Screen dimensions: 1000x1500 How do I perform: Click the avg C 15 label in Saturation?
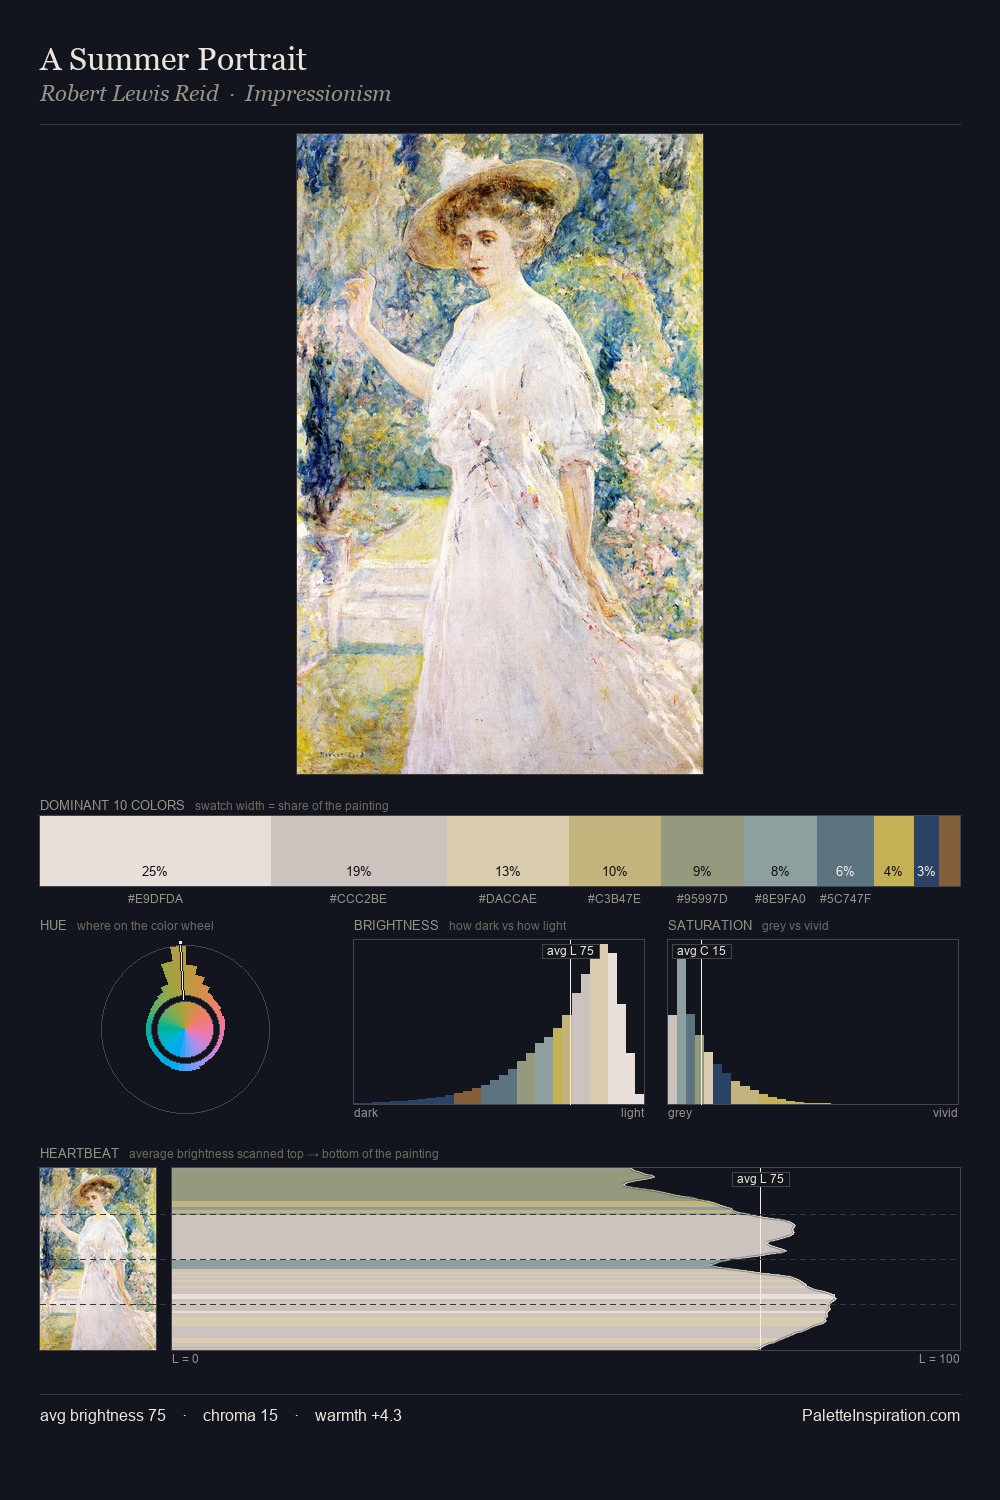(702, 951)
